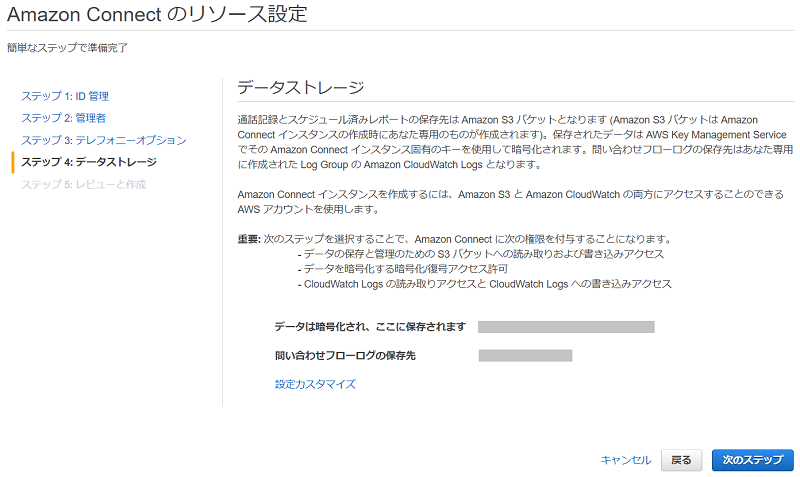This screenshot has height=477, width=800.
Task: Click the S3 バケットへの読み取り permission line
Action: click(481, 254)
